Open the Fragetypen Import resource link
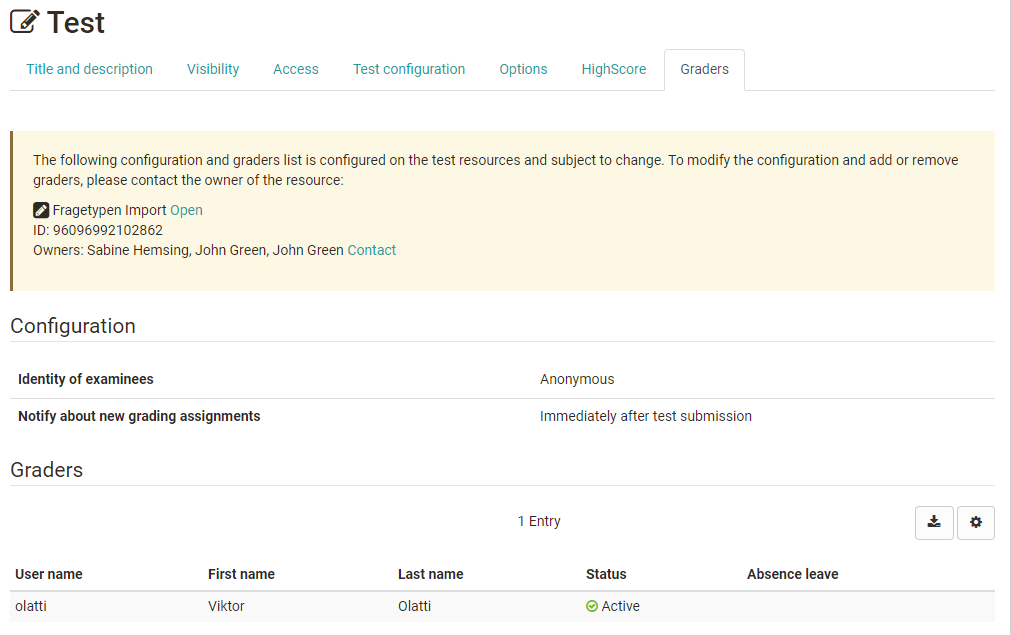 pos(186,210)
